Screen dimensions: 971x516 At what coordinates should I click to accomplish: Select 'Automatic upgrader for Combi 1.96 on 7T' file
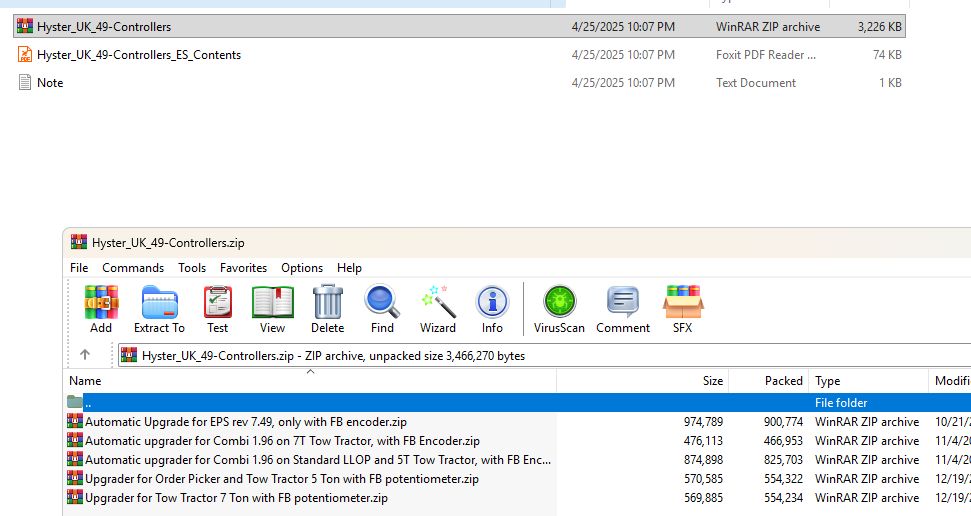[282, 440]
